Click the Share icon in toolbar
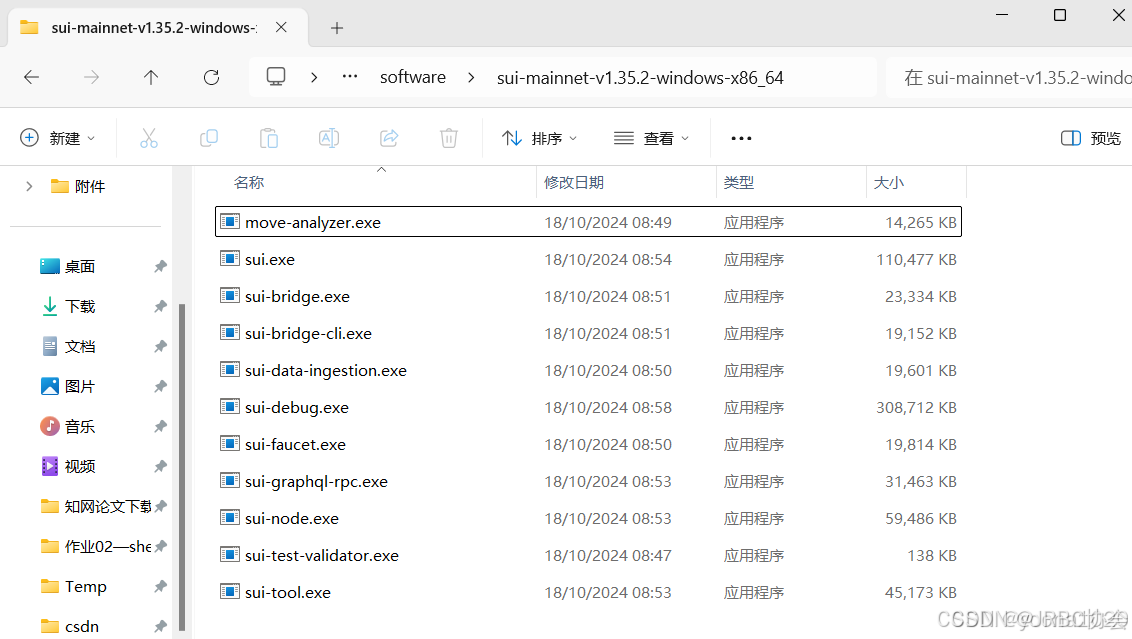This screenshot has width=1132, height=639. click(x=388, y=138)
